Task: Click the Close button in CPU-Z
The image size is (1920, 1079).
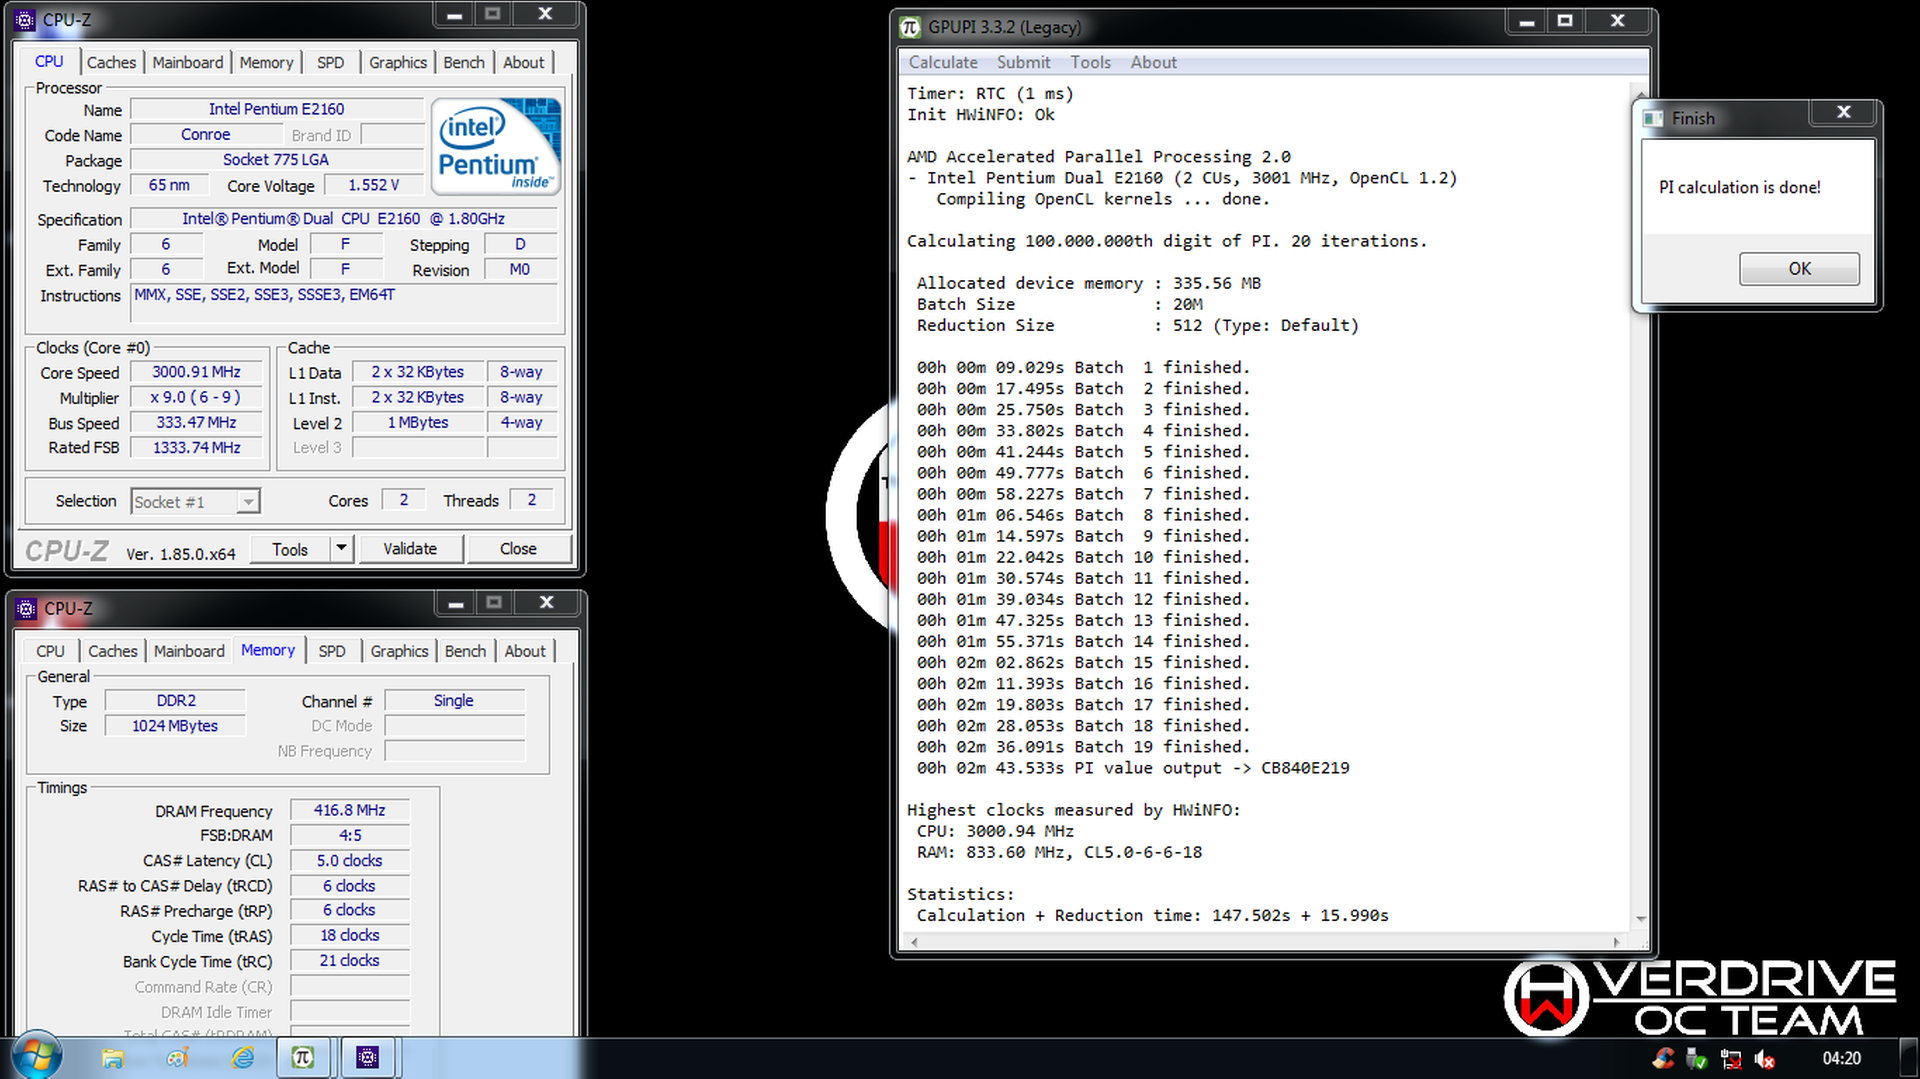Action: click(518, 548)
